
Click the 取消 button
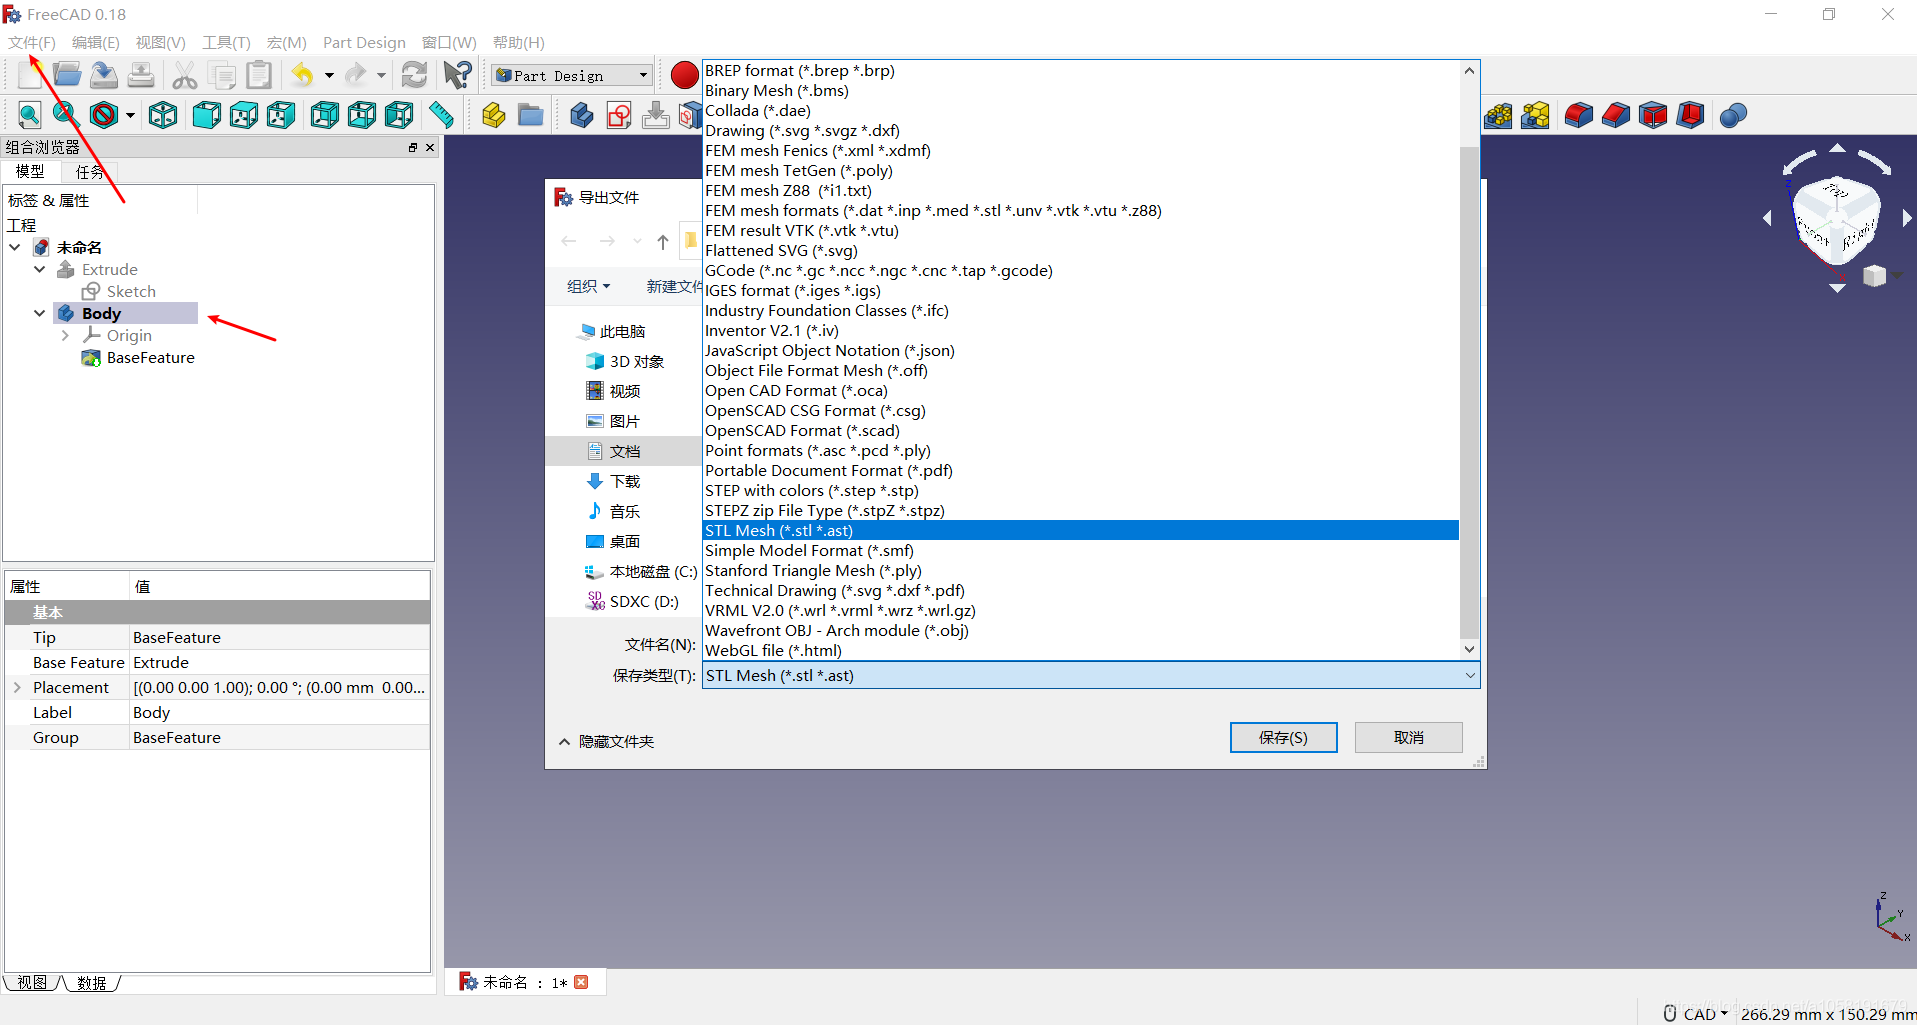[1408, 737]
